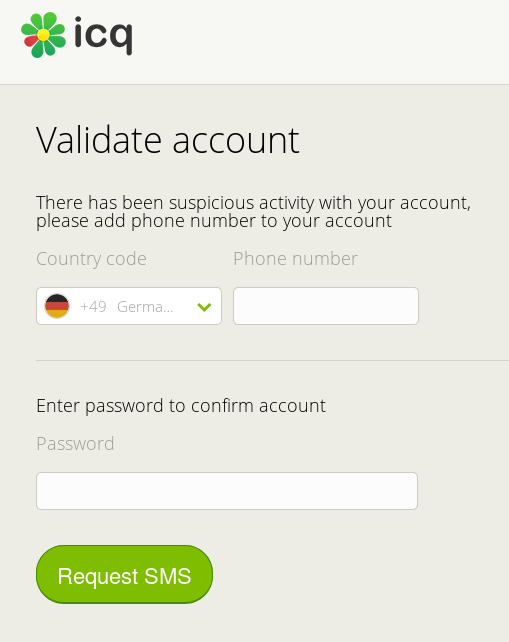This screenshot has height=642, width=509.
Task: Click the German flag icon
Action: tap(57, 306)
